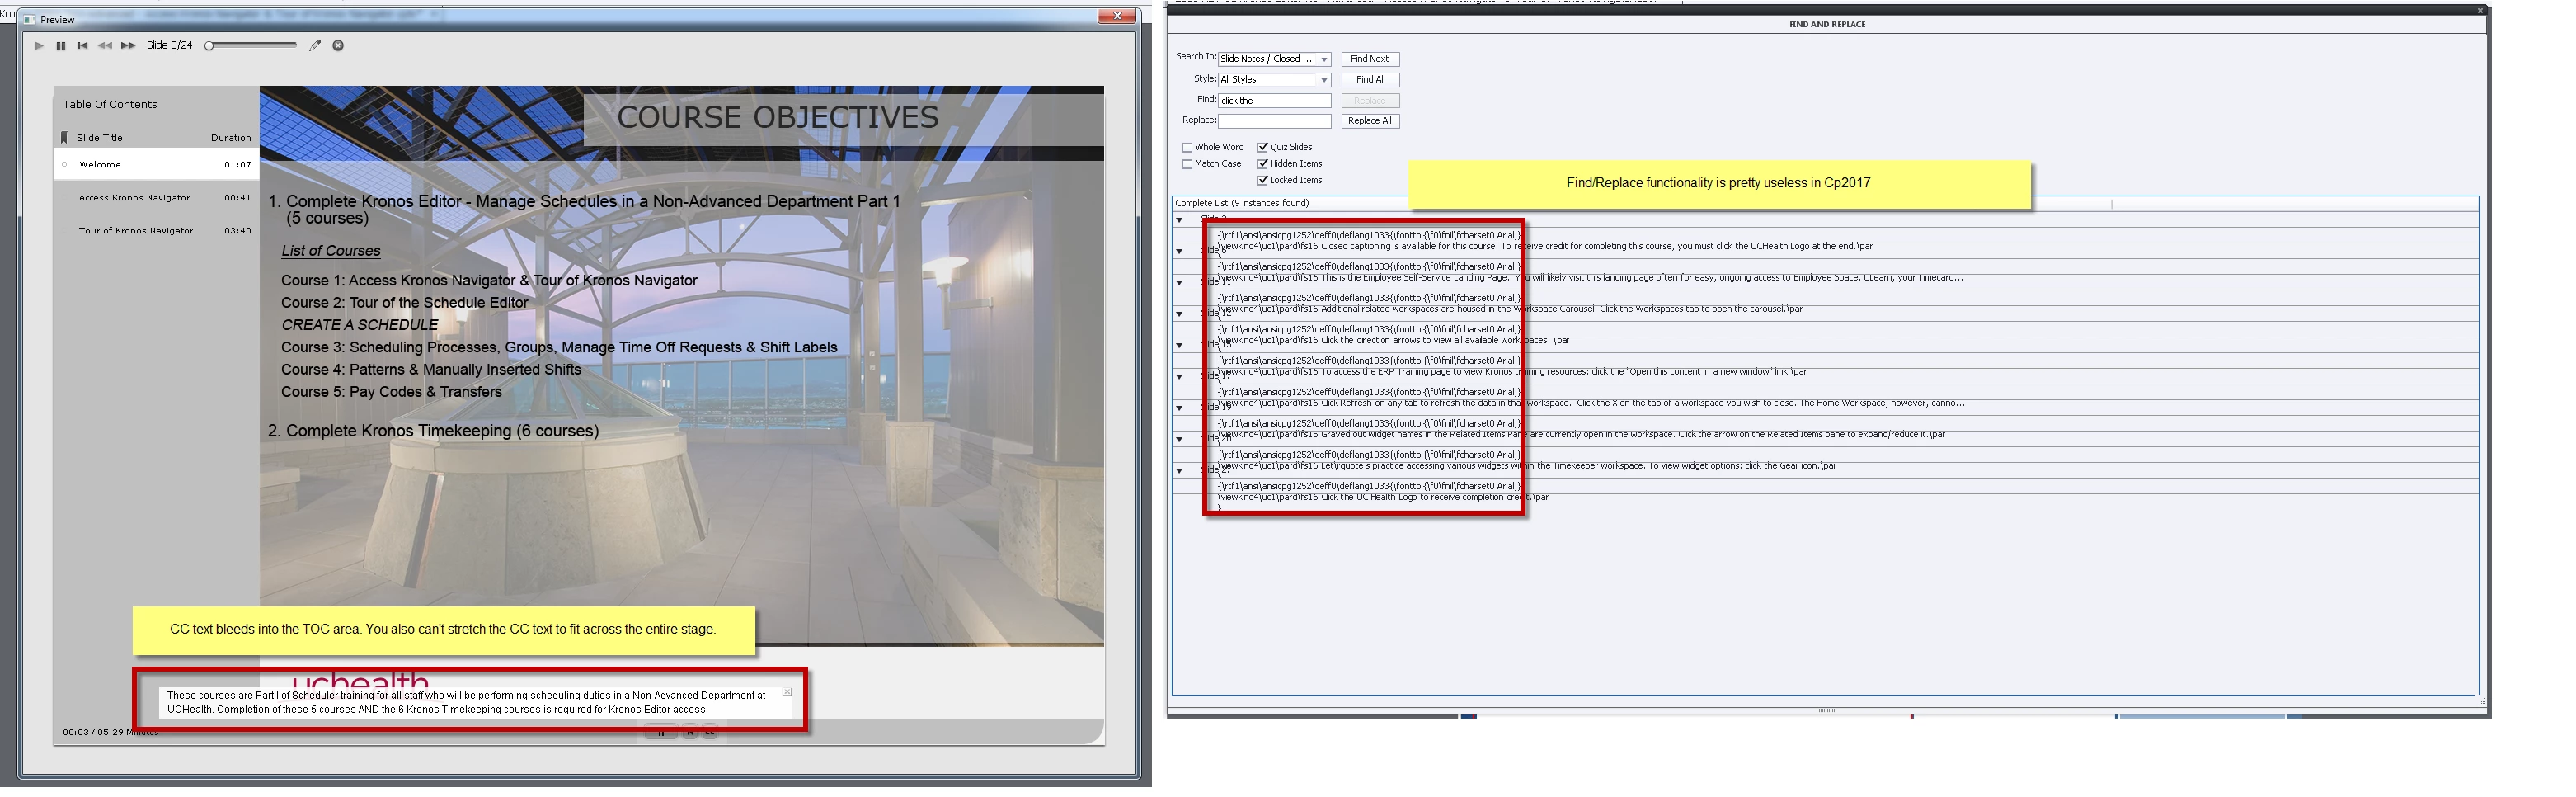Click the round X icon to end the preview
The width and height of the screenshot is (2576, 797).
point(338,45)
